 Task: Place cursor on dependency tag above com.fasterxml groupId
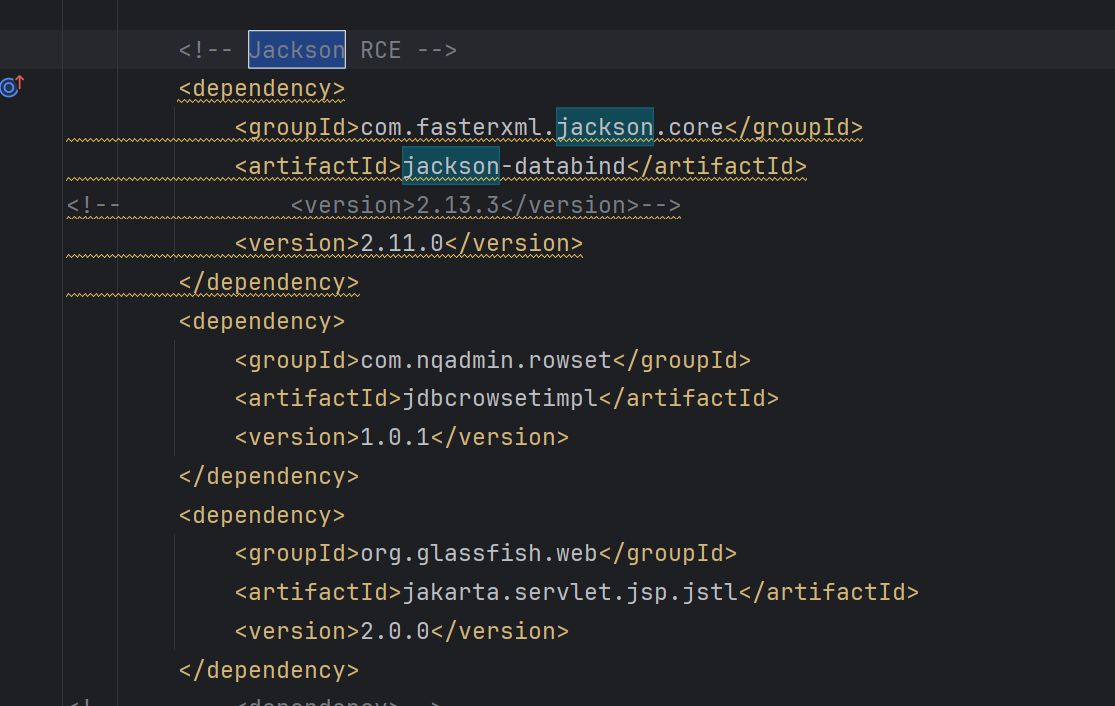(262, 89)
